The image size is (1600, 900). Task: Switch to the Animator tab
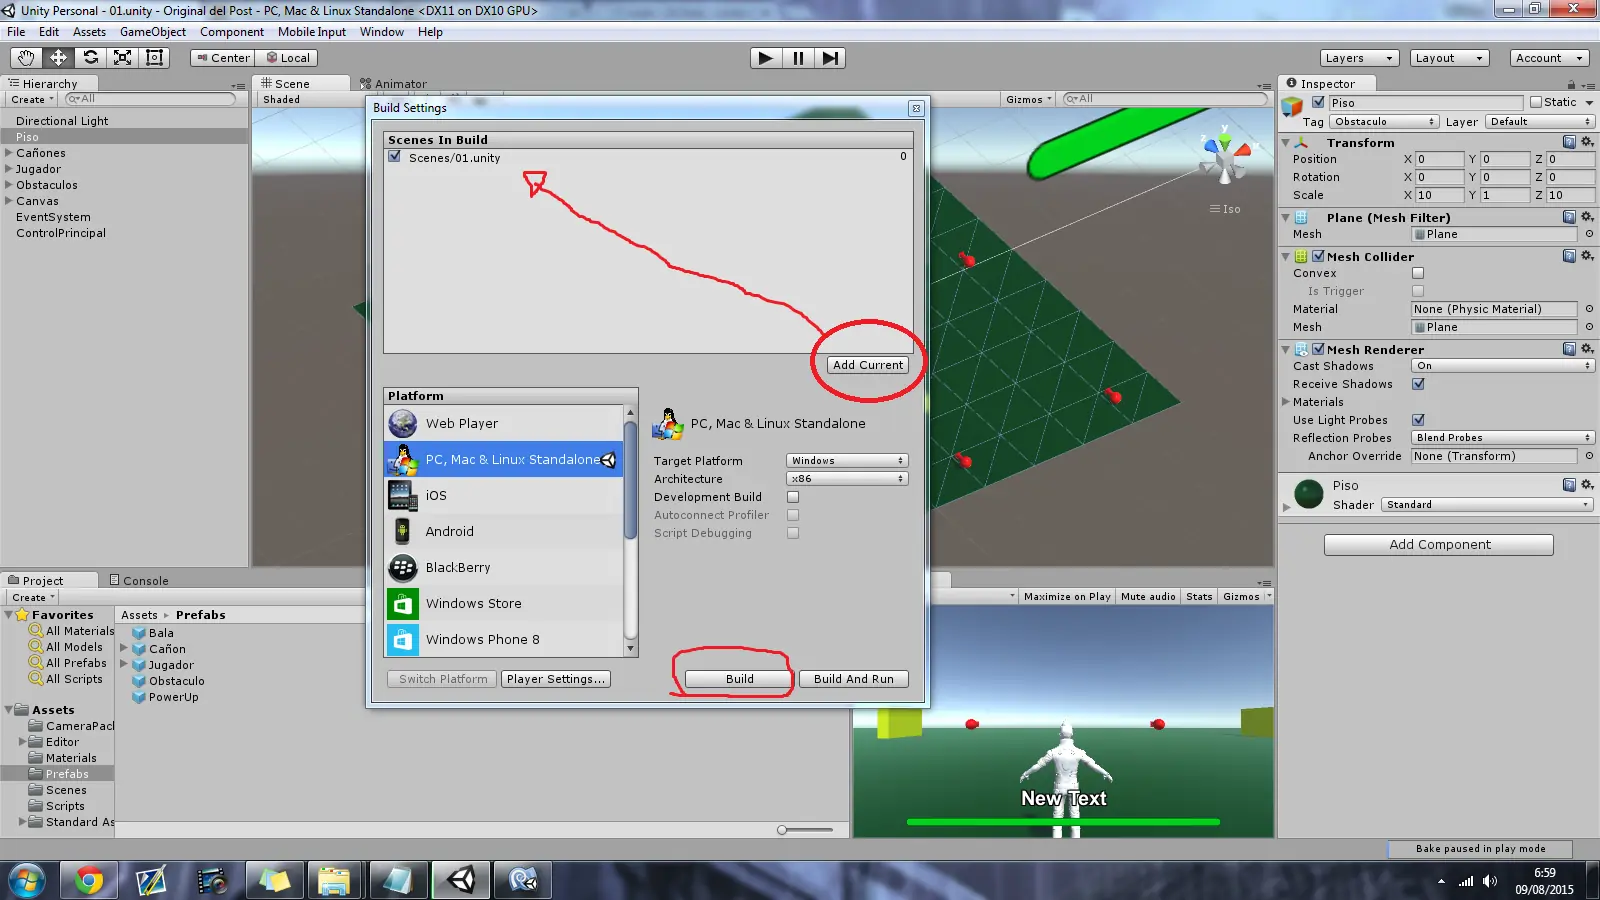click(394, 84)
